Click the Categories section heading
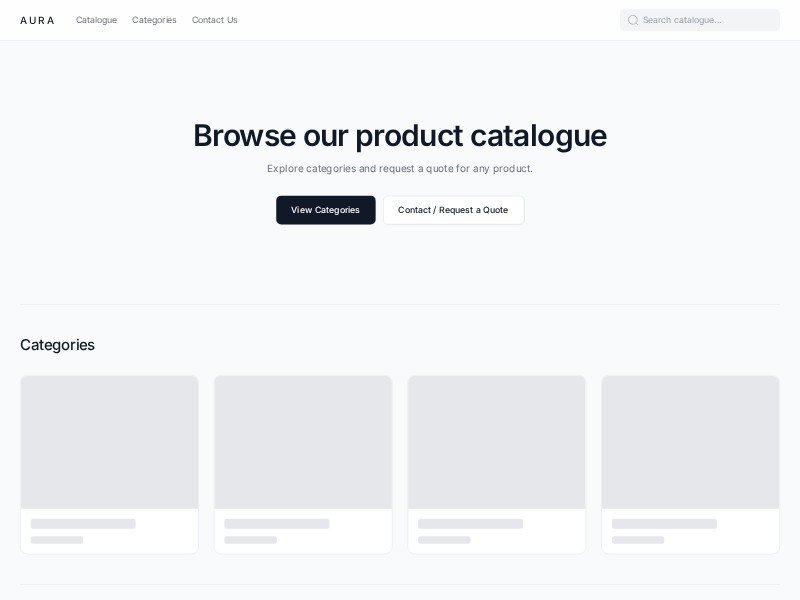The image size is (800, 600). pyautogui.click(x=57, y=345)
